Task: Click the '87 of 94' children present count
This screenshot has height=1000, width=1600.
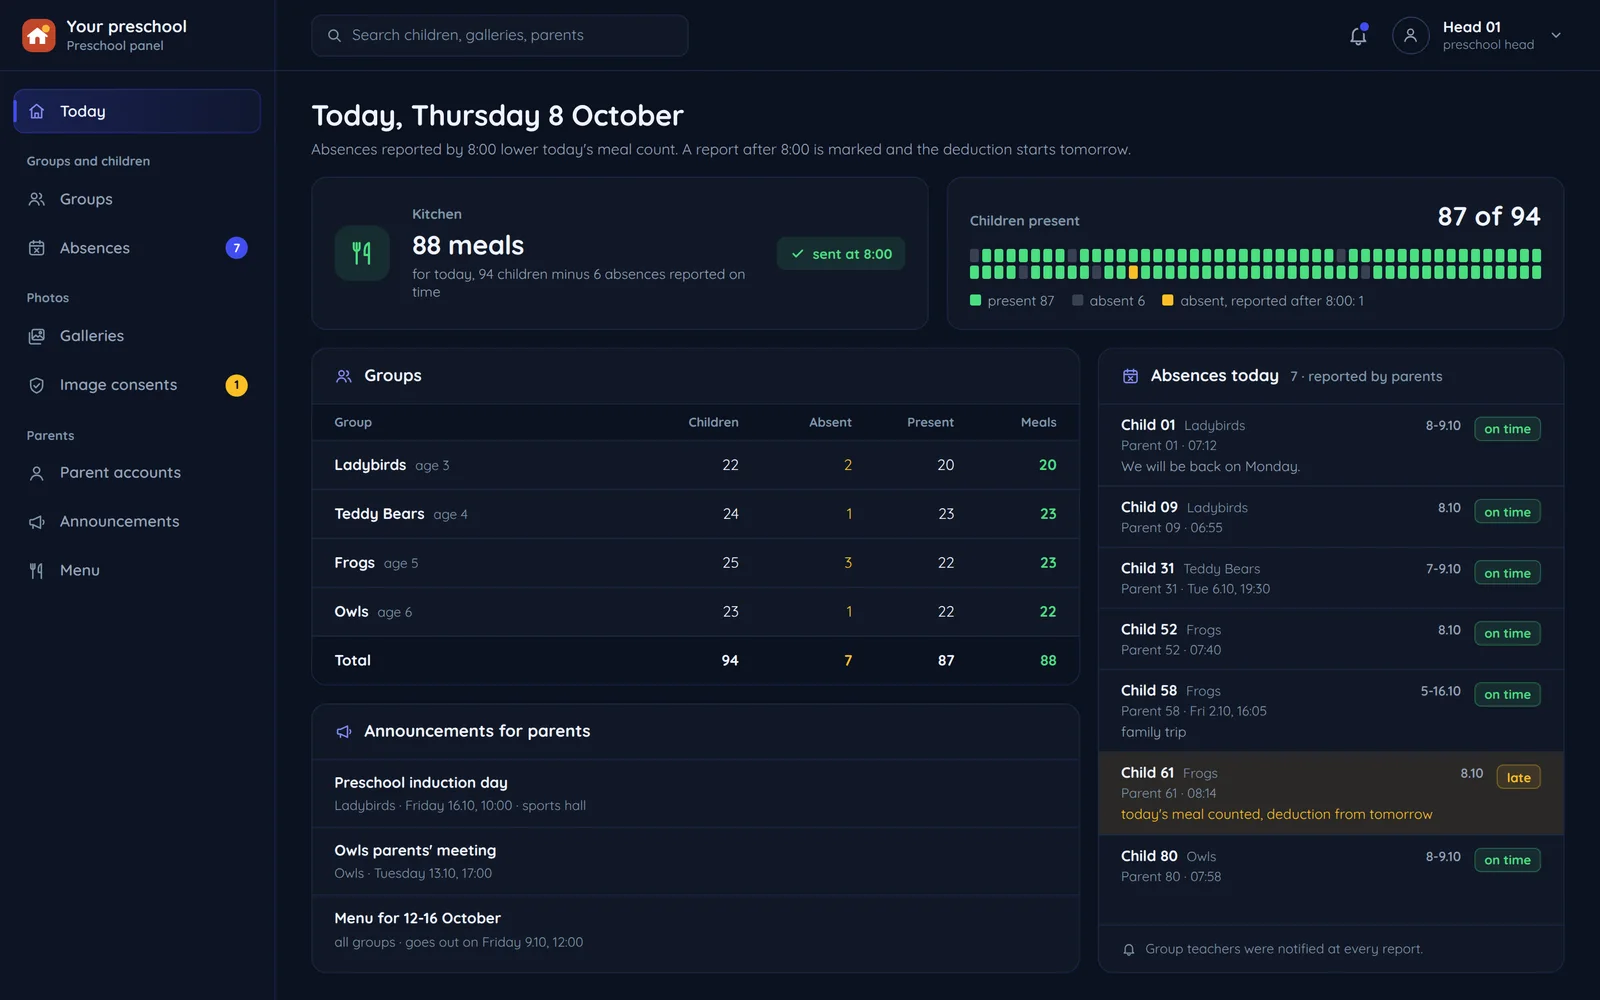Action: pyautogui.click(x=1488, y=216)
